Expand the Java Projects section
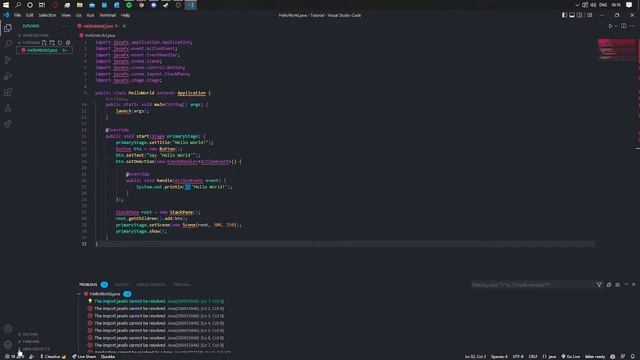Screen dimensions: 640x360 pos(34,349)
